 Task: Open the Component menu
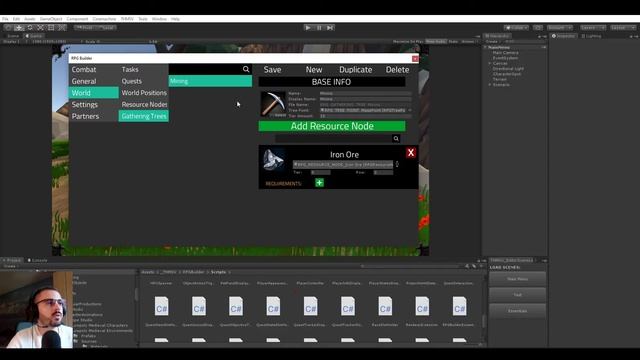tap(77, 19)
